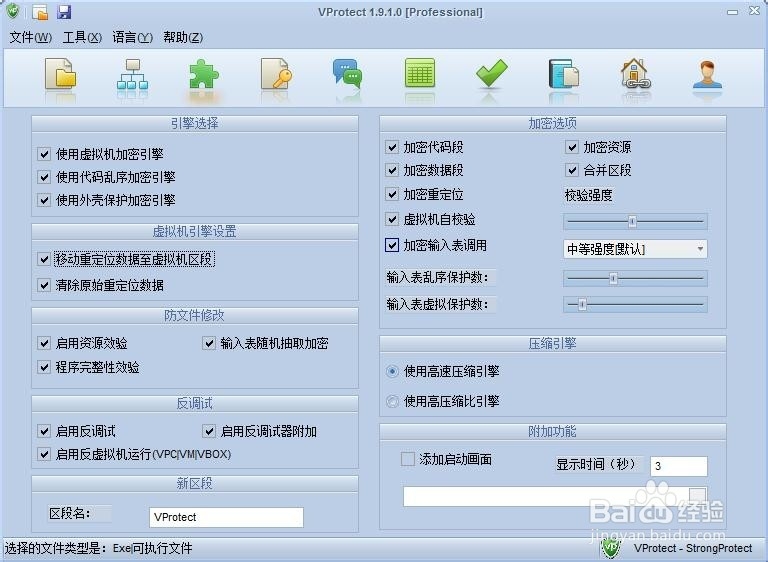Disable 启用反调试 checkbox
768x562 pixels.
coord(44,431)
